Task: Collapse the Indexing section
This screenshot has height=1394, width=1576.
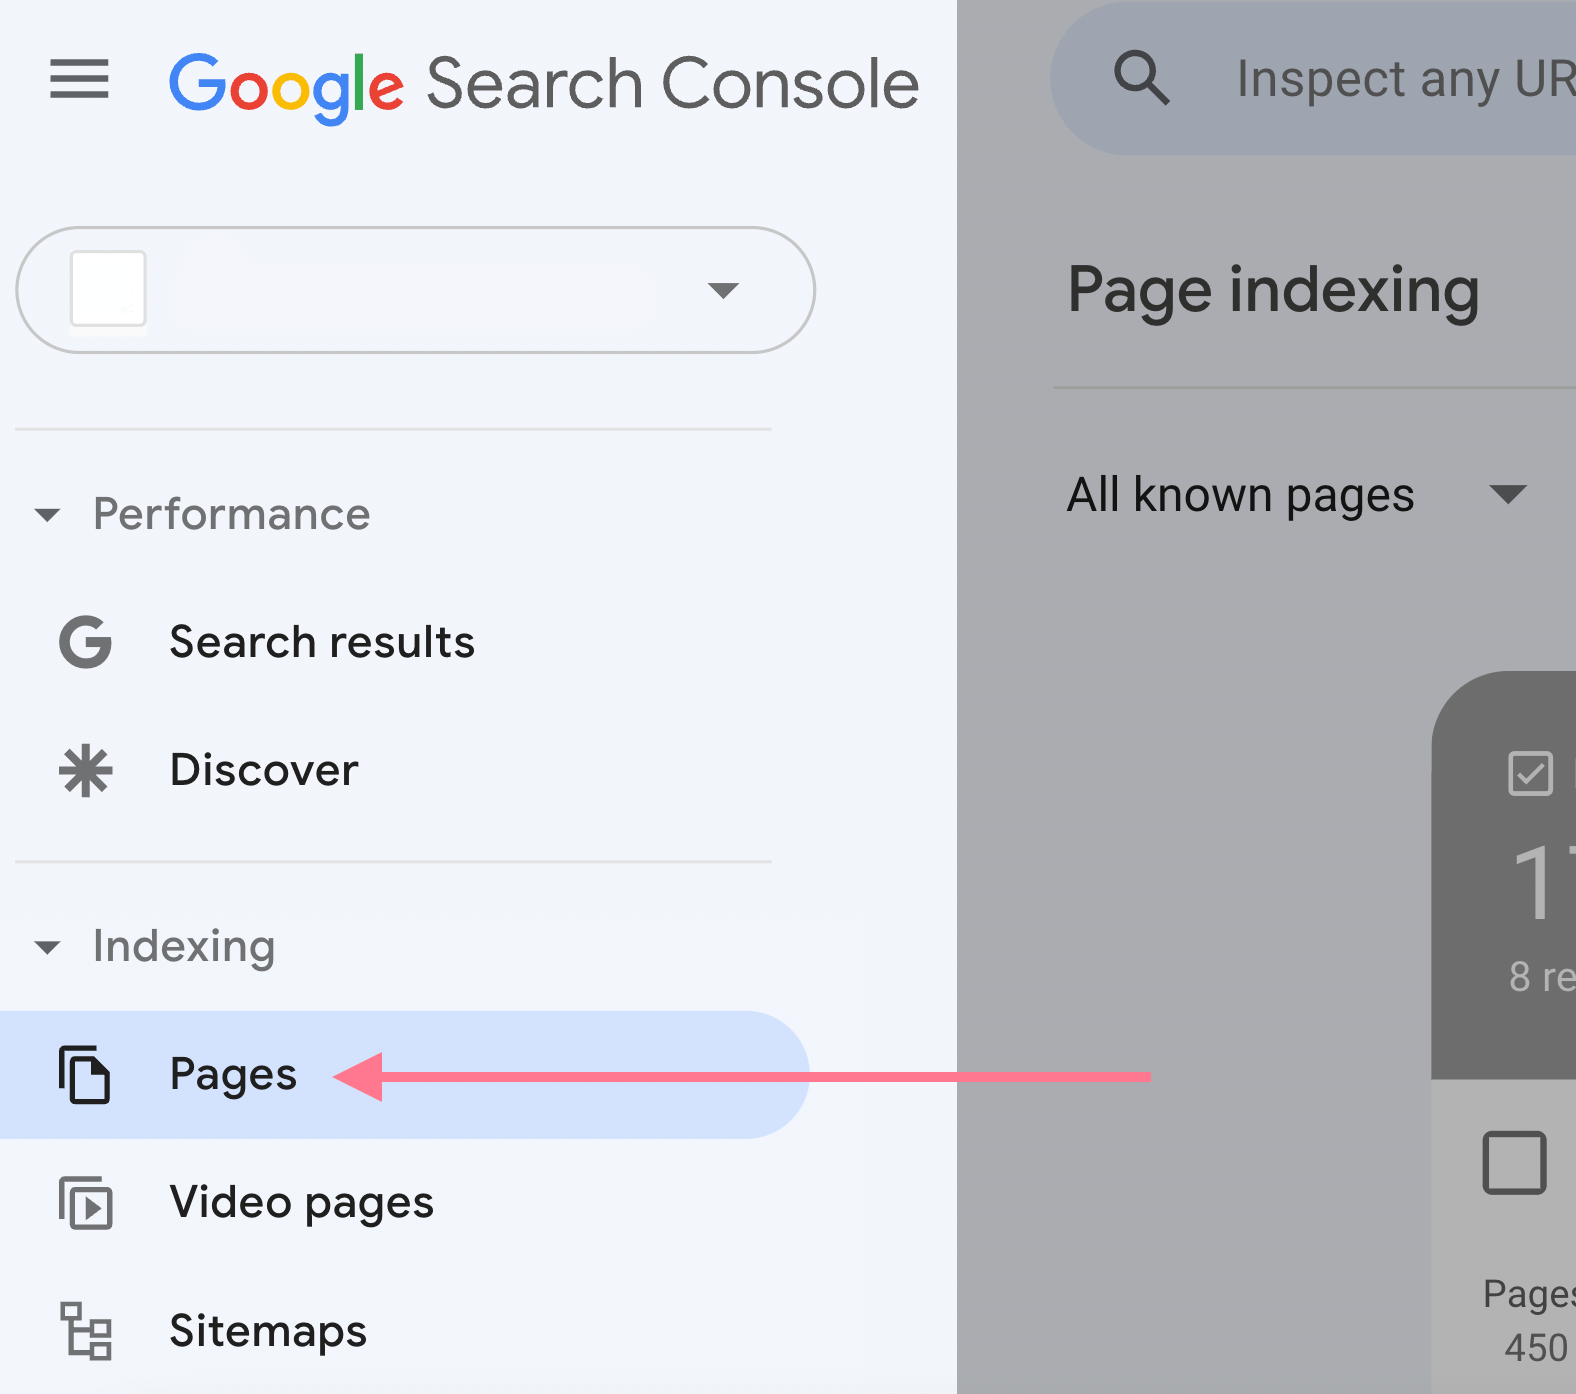Action: point(48,947)
